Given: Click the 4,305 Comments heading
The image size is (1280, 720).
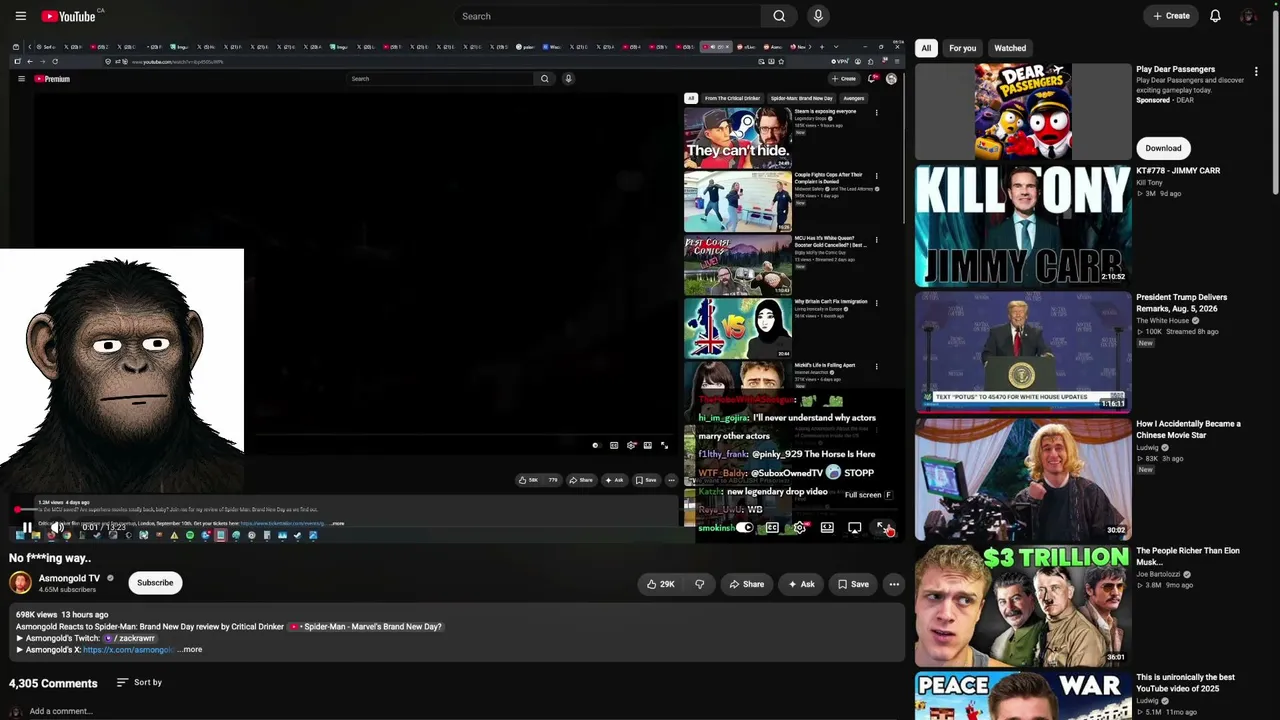Looking at the screenshot, I should coord(53,684).
